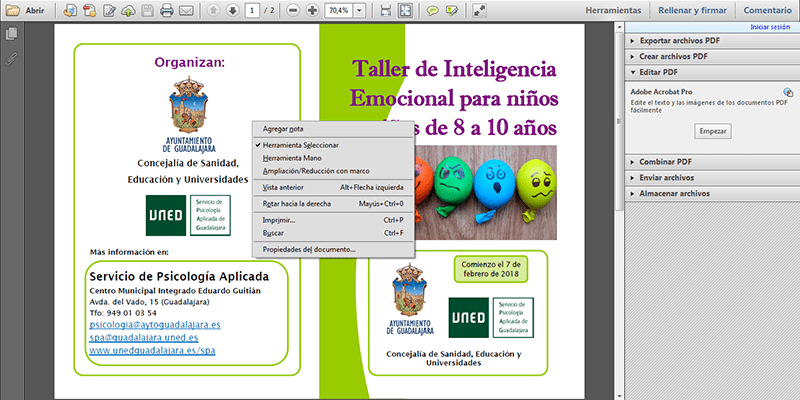The image size is (800, 400).
Task: Choose Herramienta Mano menu item
Action: (x=333, y=158)
